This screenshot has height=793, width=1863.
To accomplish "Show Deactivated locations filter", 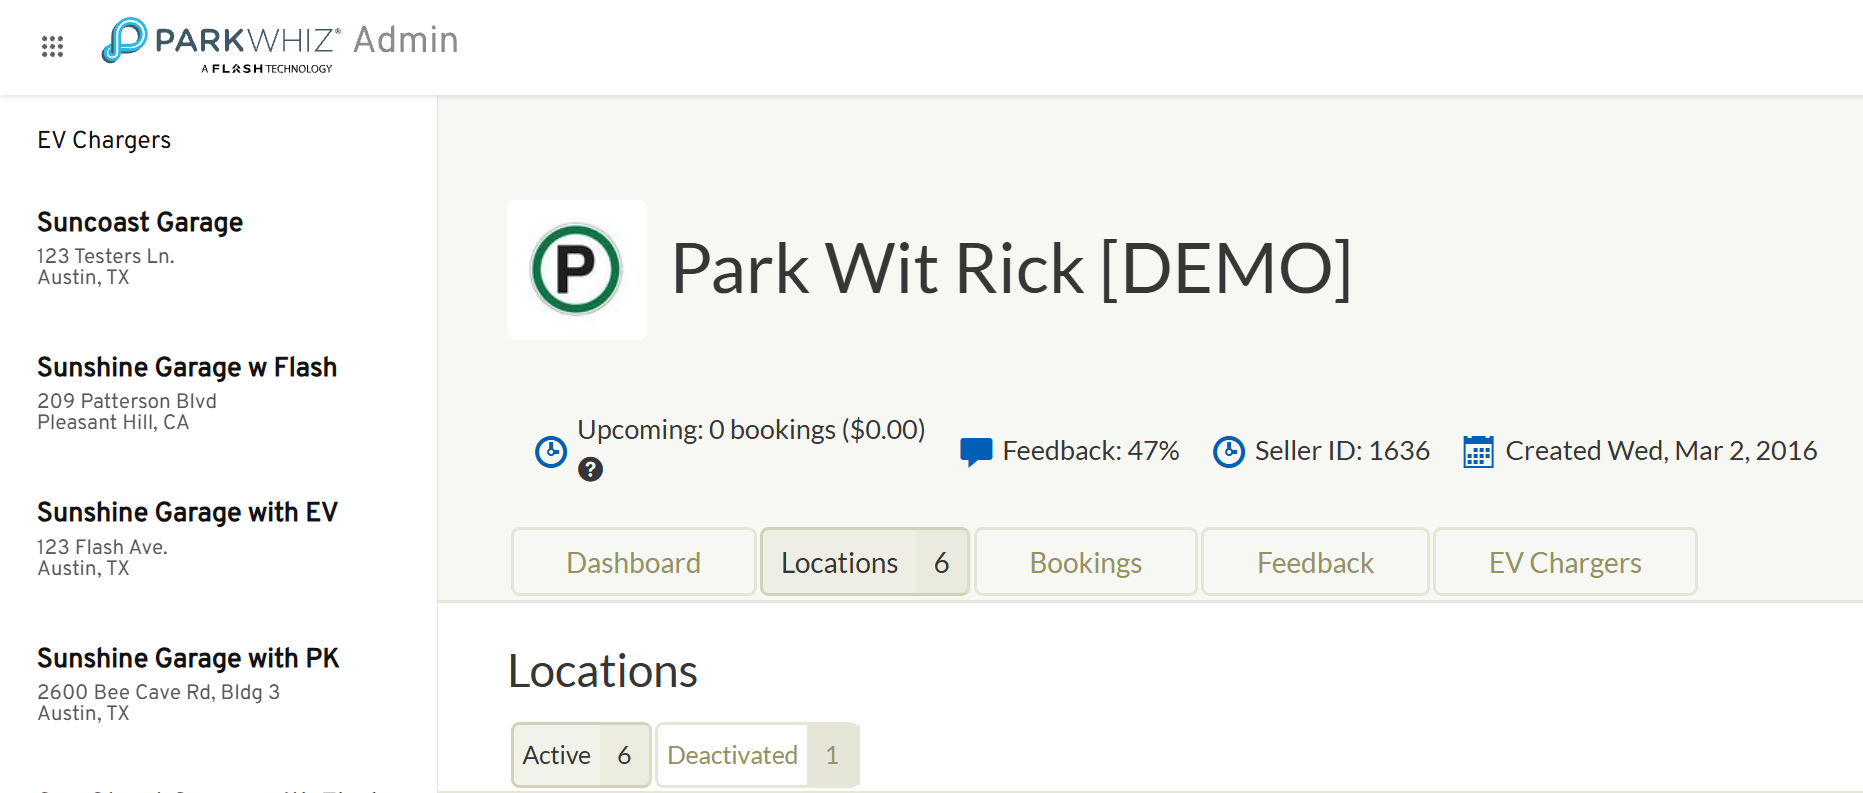I will click(x=757, y=755).
